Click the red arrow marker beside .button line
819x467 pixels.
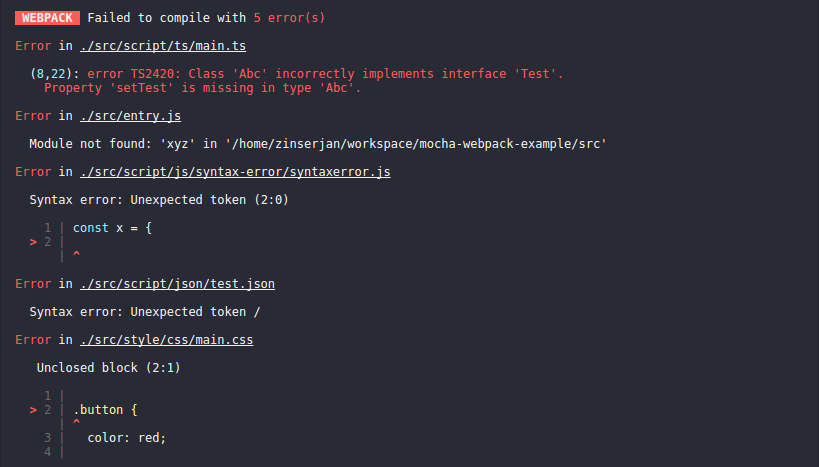[33, 410]
